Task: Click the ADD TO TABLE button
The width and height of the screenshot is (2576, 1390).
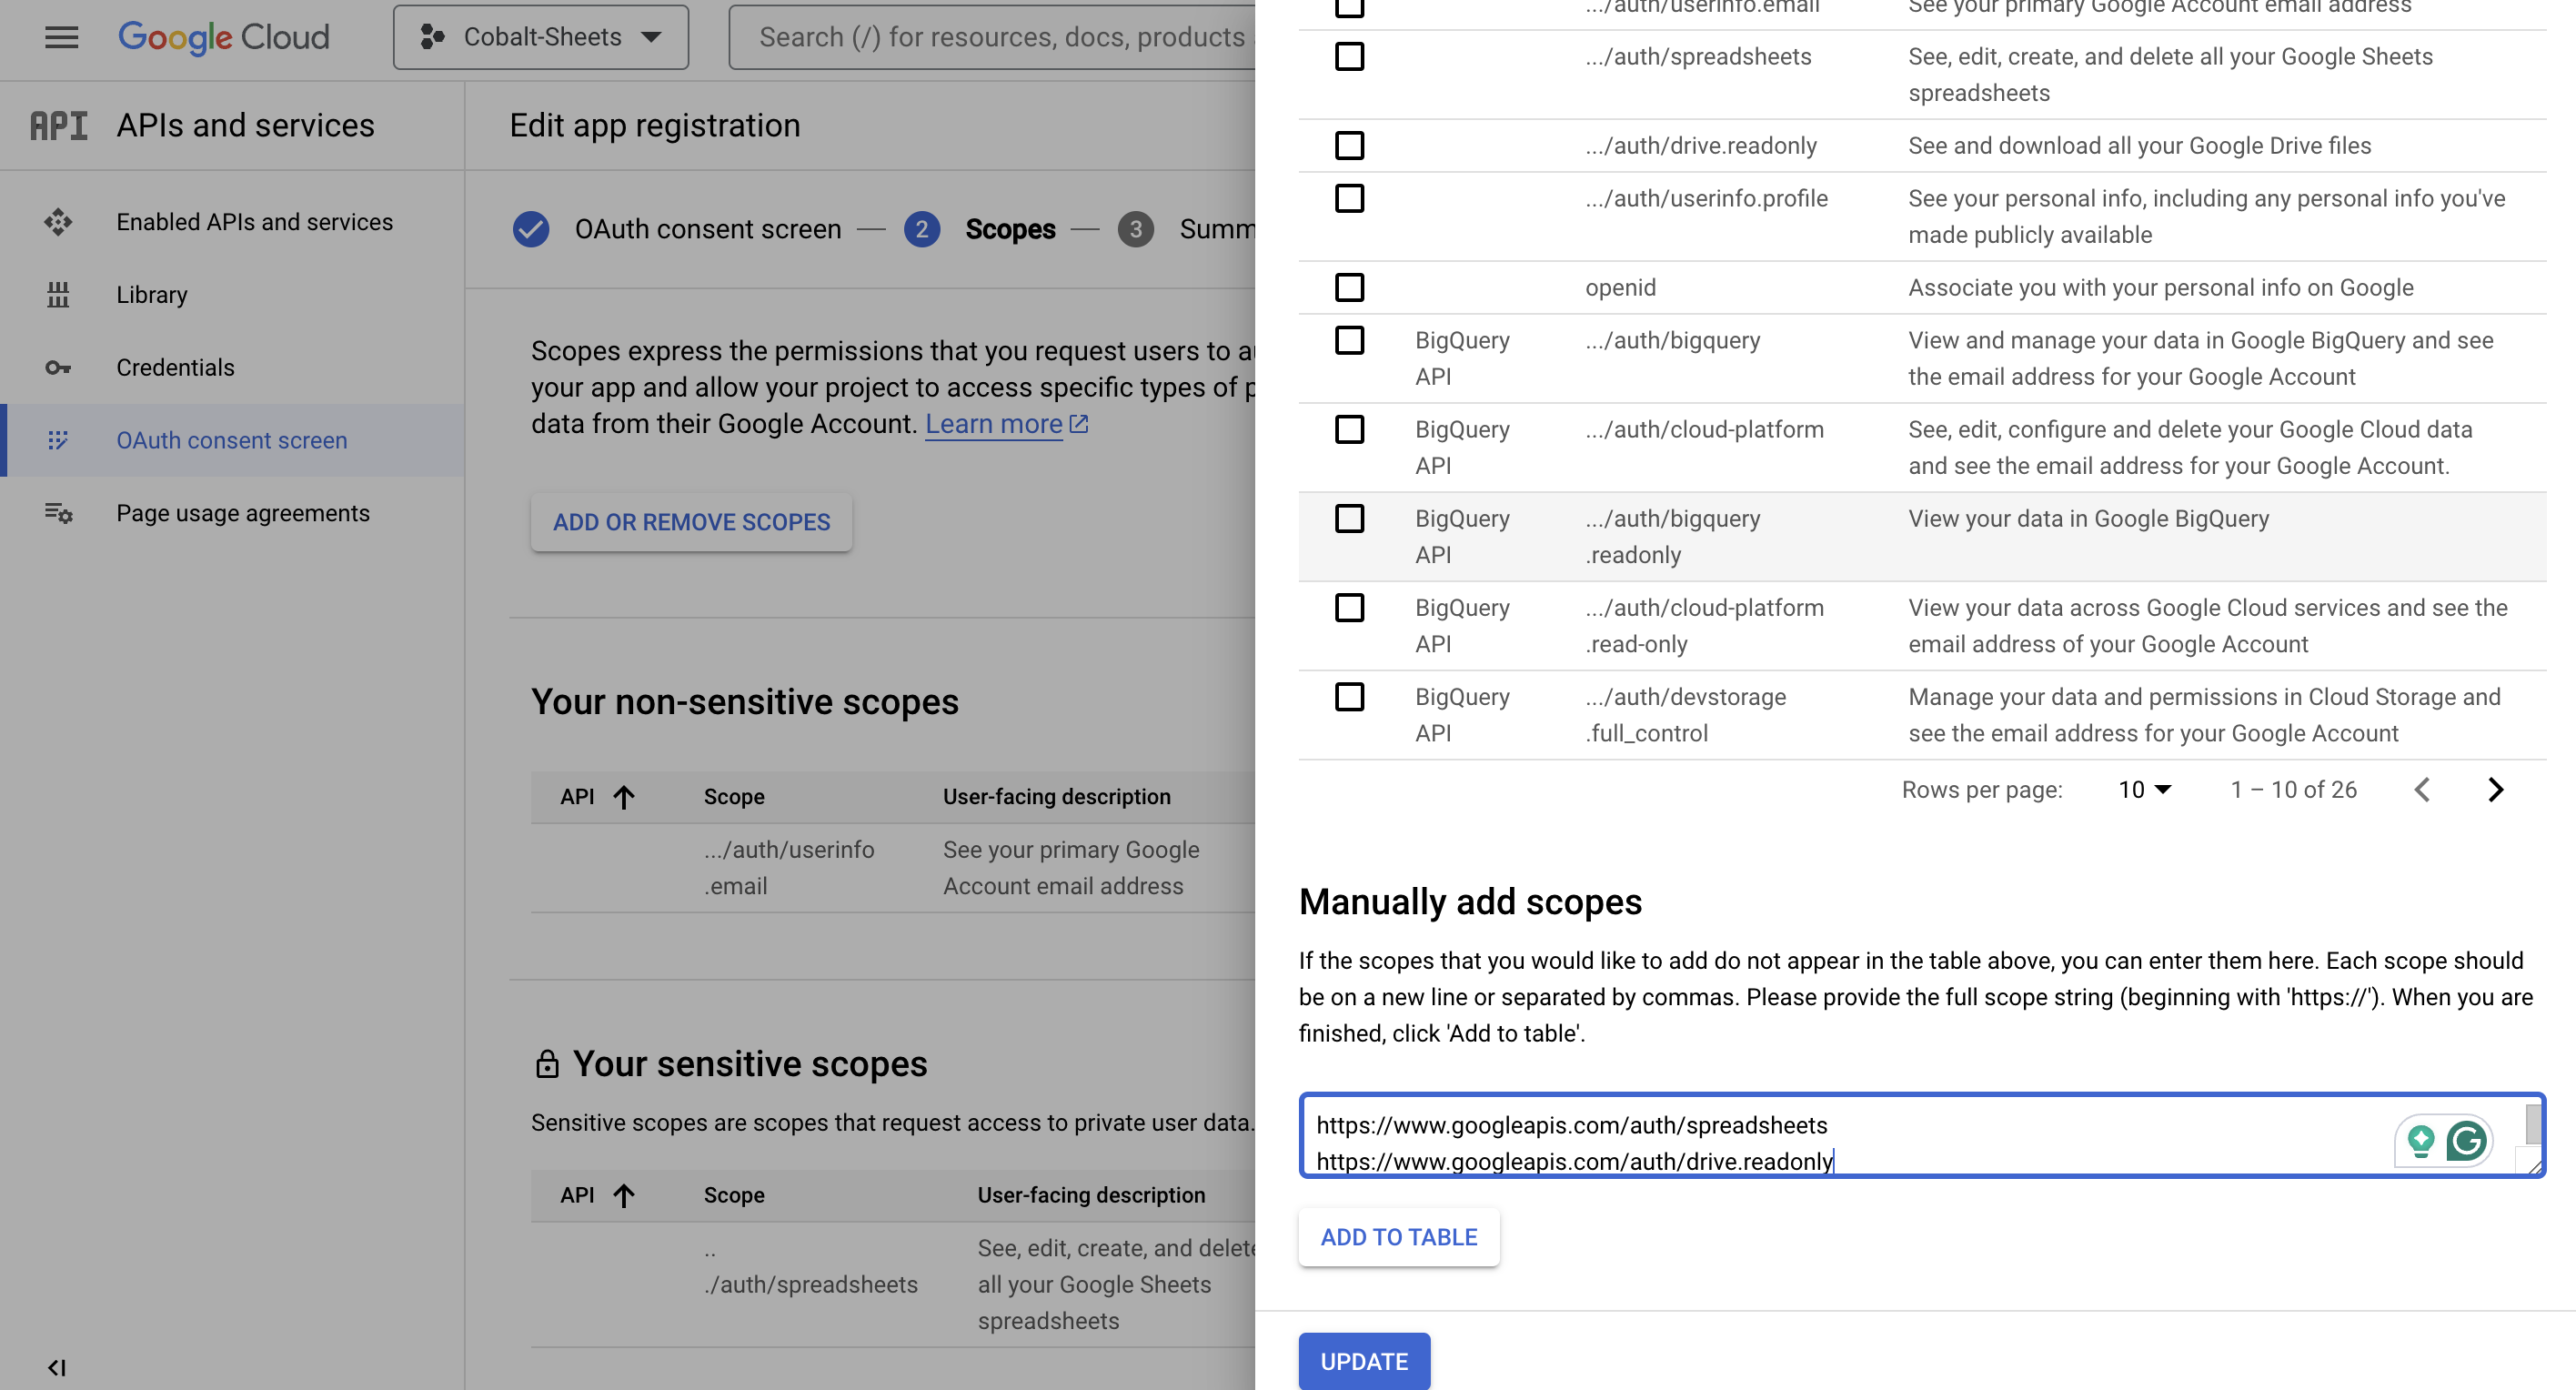Action: click(1398, 1237)
